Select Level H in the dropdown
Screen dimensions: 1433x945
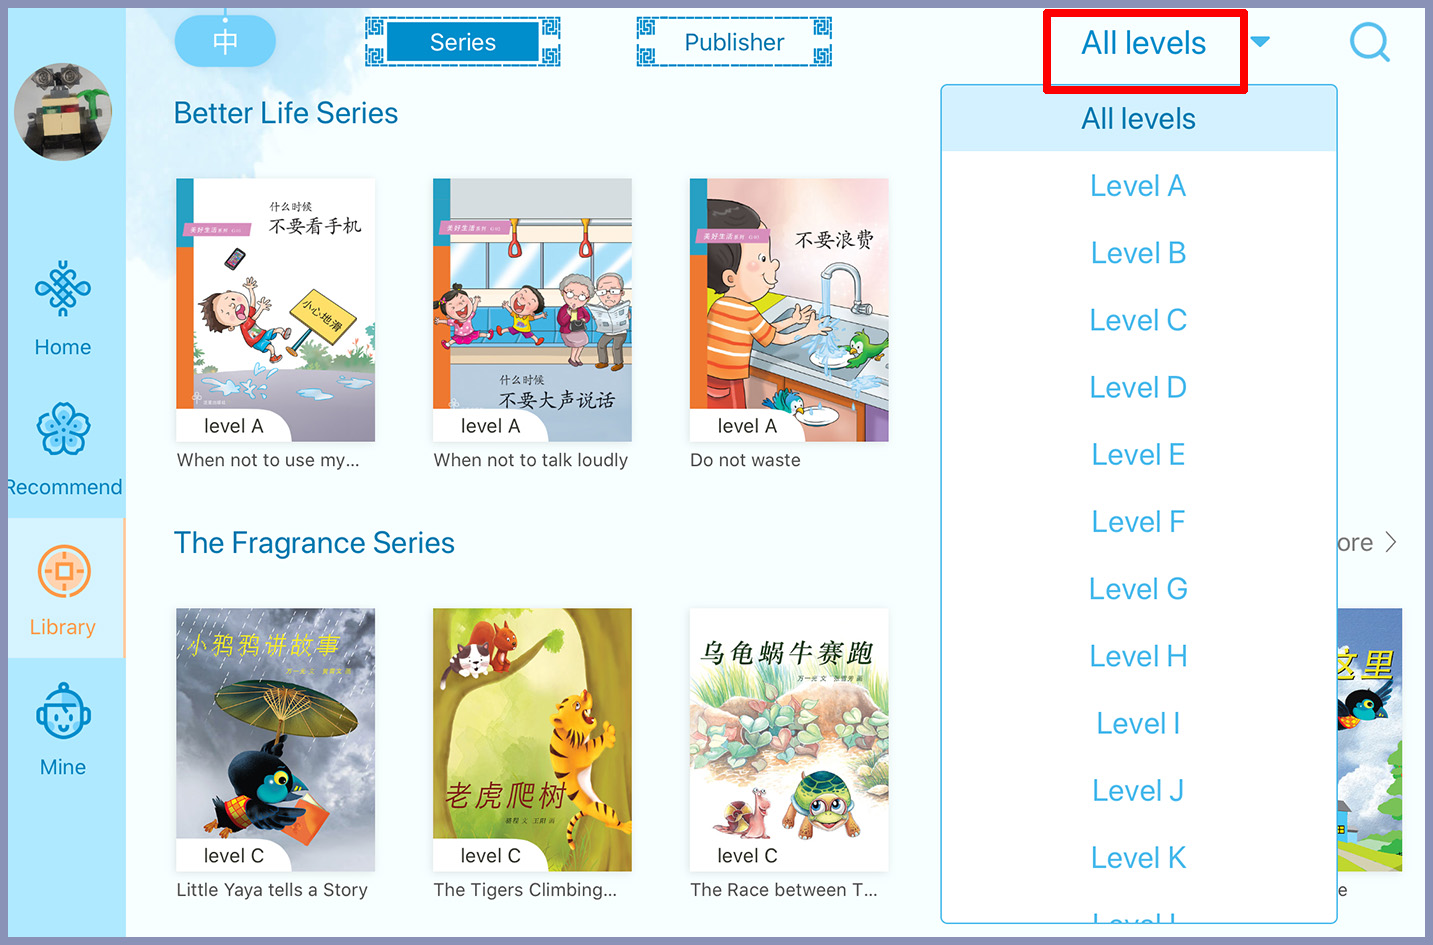point(1138,657)
